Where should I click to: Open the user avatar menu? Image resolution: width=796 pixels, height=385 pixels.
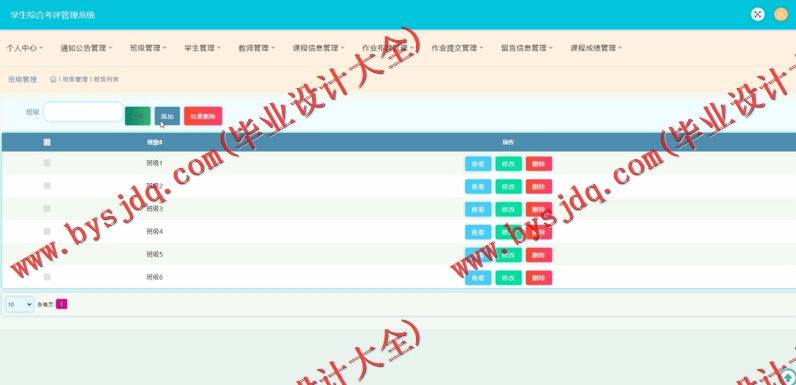(781, 14)
